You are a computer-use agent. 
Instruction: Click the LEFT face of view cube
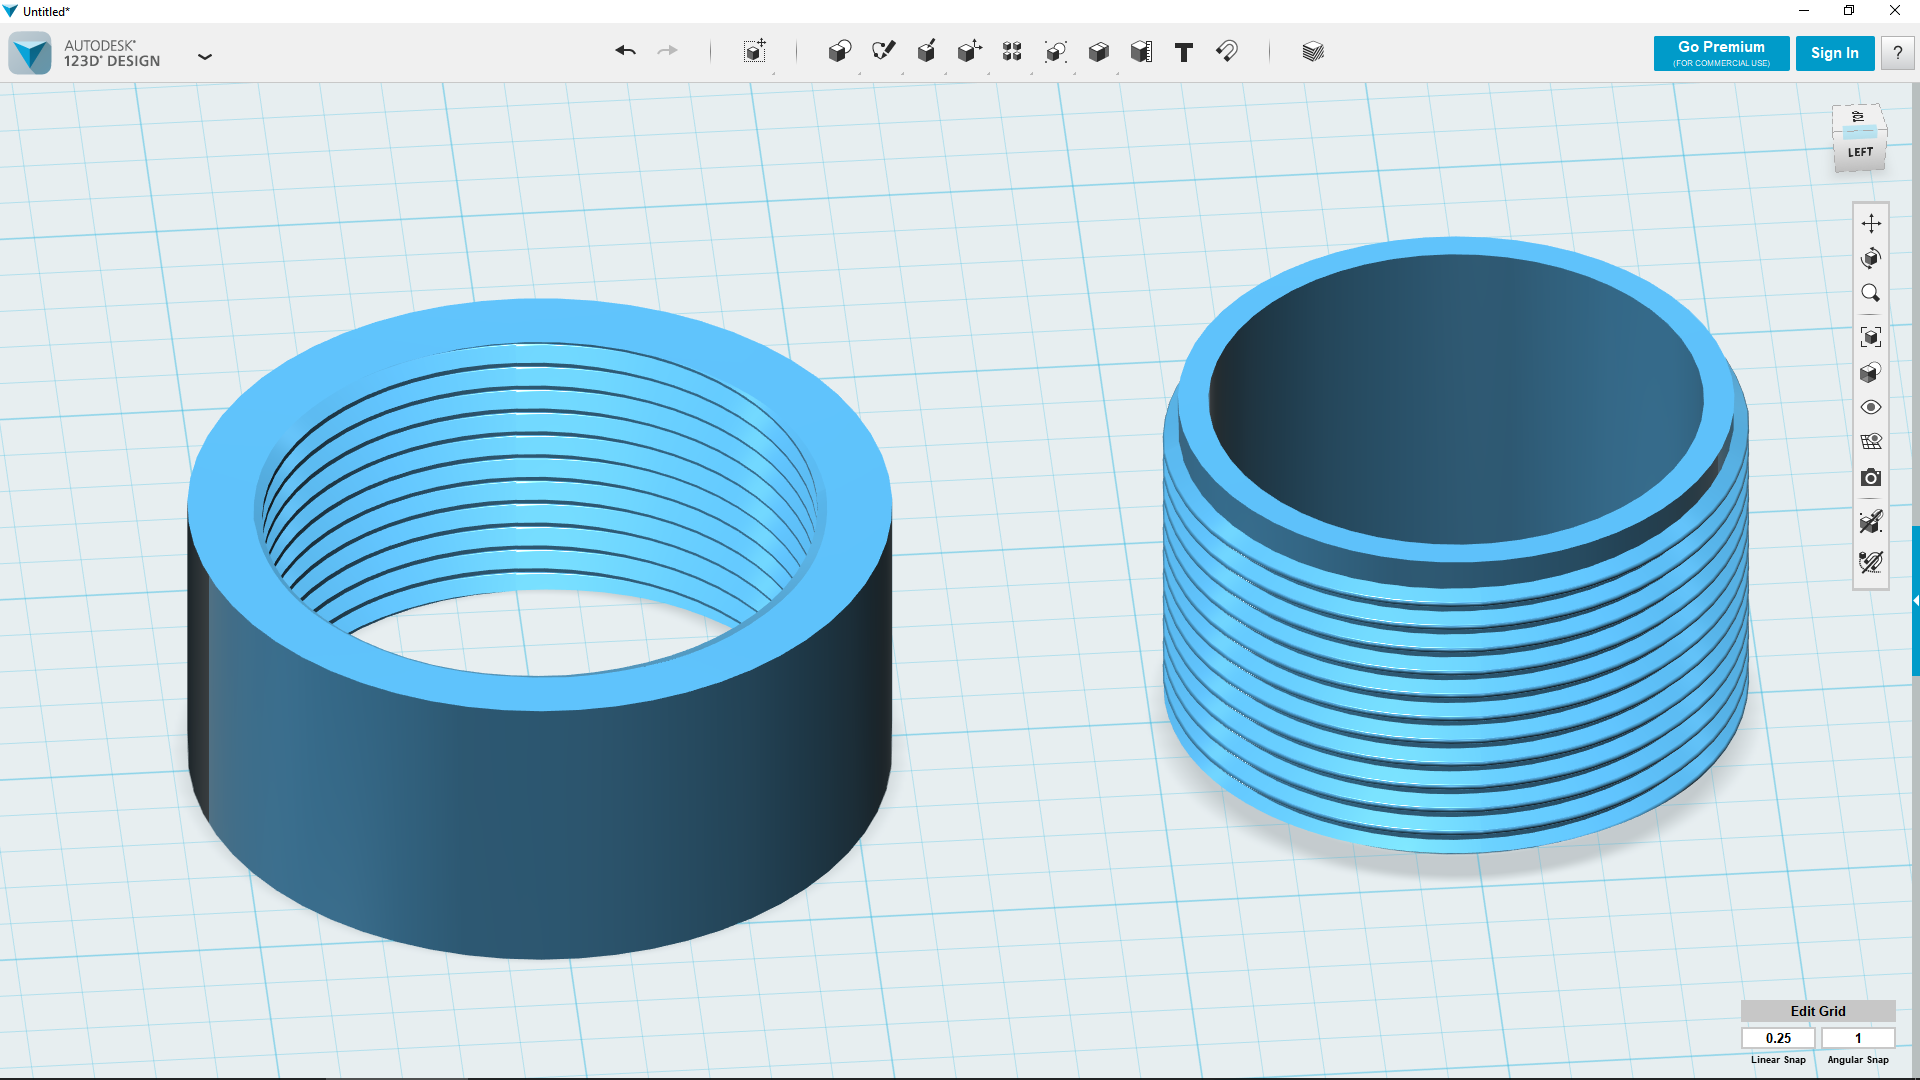pos(1860,153)
